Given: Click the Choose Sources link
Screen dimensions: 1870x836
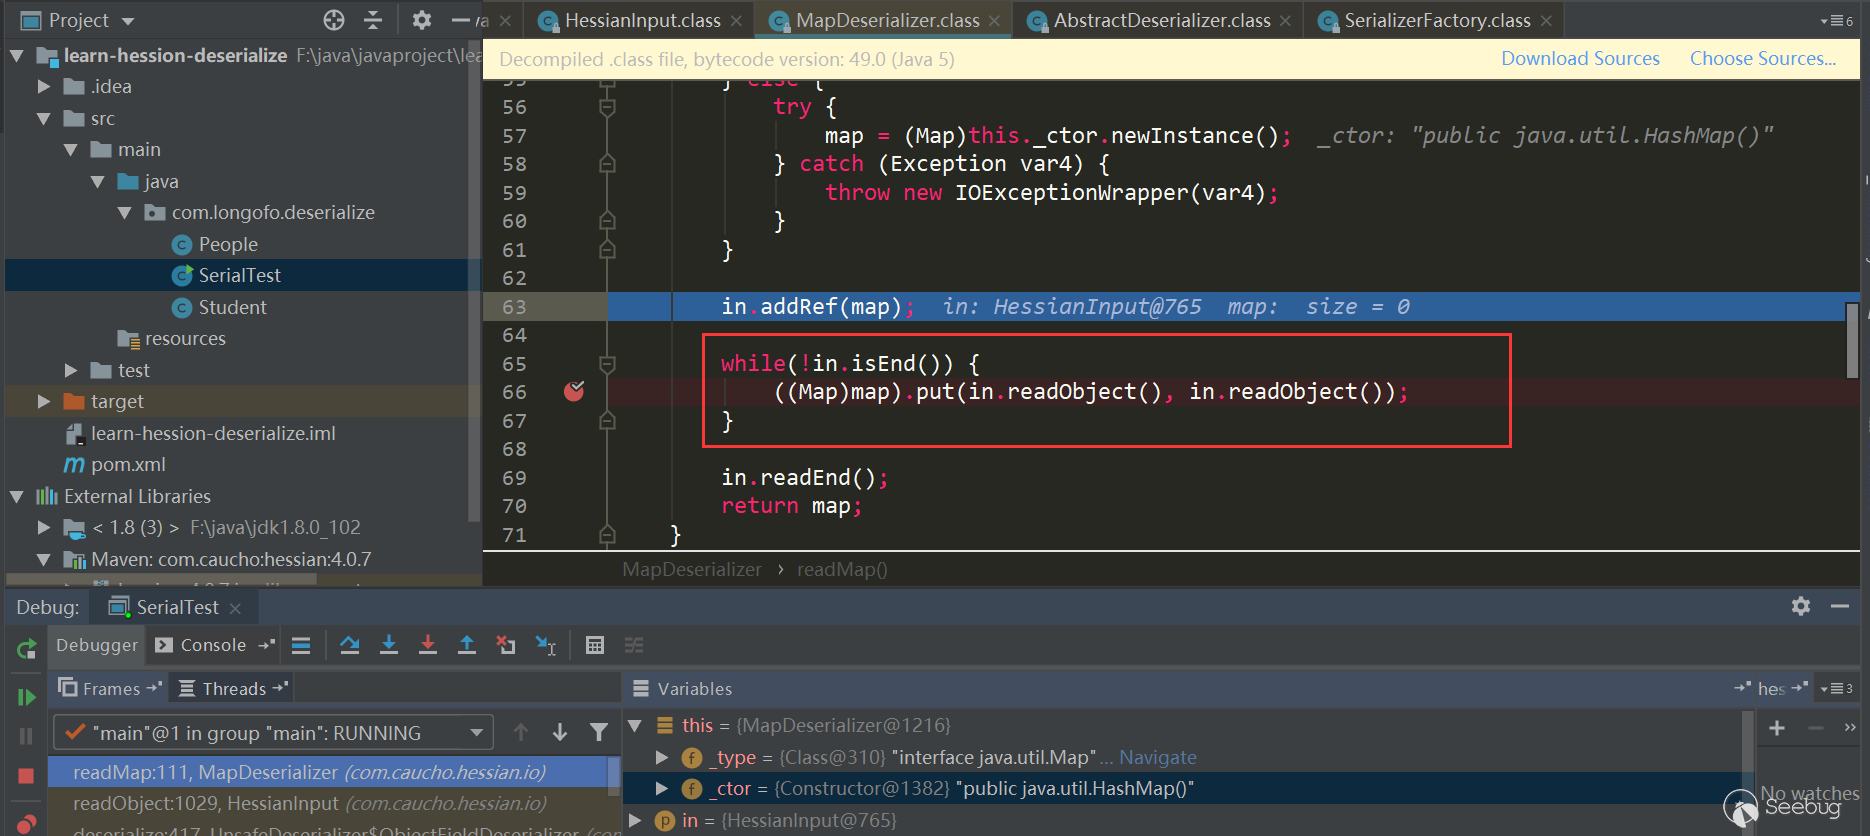Looking at the screenshot, I should [1762, 59].
